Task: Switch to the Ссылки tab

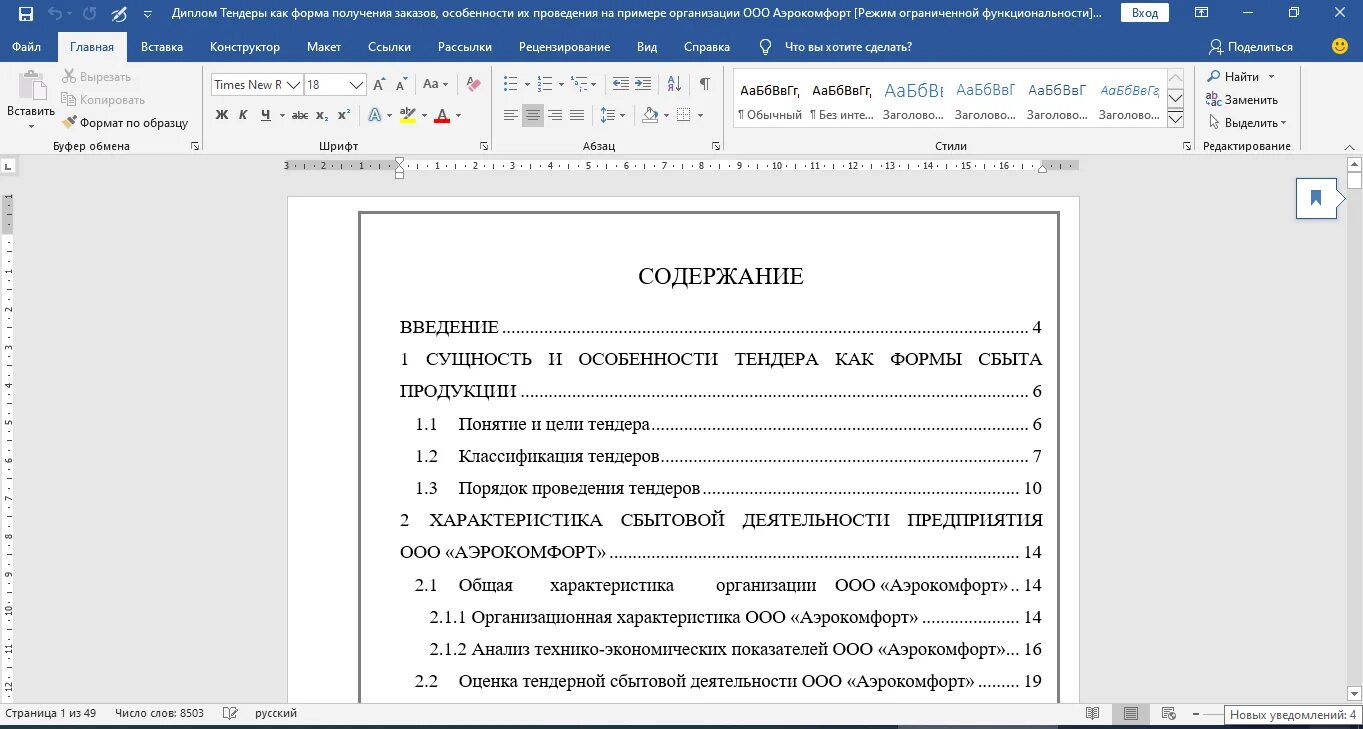Action: click(x=389, y=47)
